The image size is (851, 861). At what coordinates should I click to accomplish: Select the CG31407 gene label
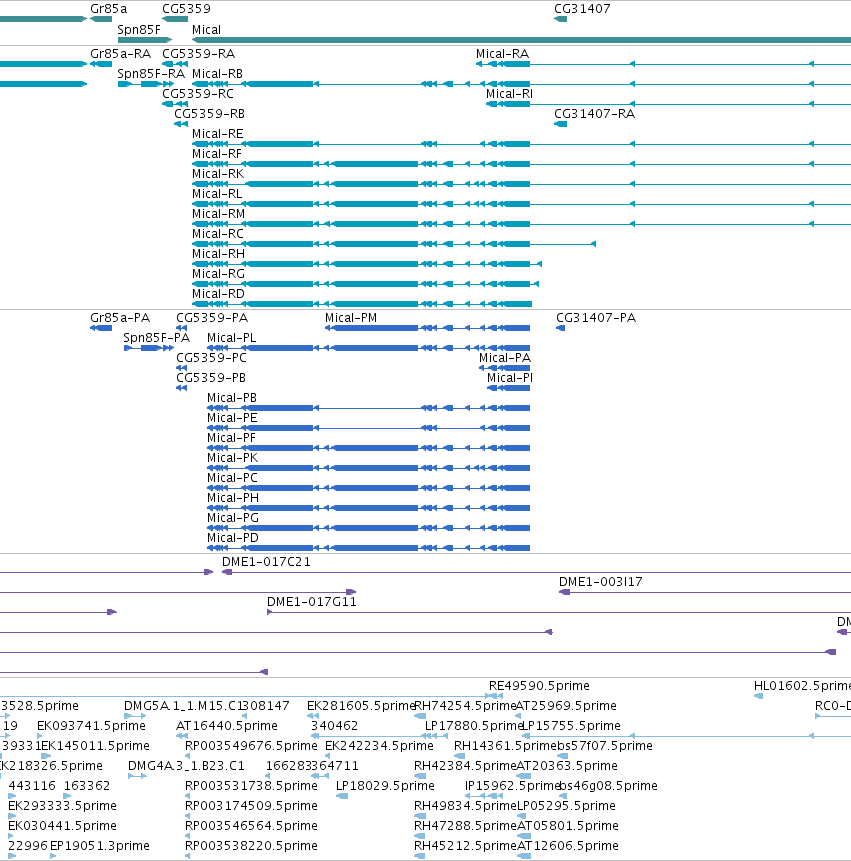582,9
